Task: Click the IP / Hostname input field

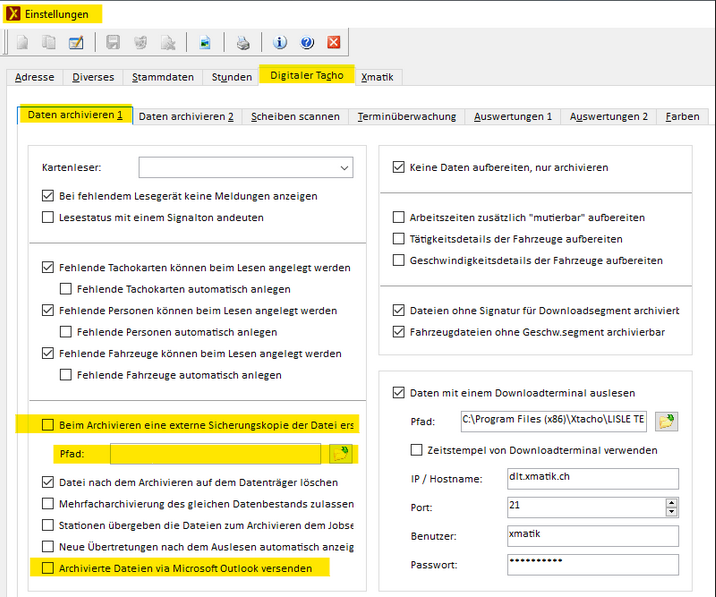Action: (592, 479)
